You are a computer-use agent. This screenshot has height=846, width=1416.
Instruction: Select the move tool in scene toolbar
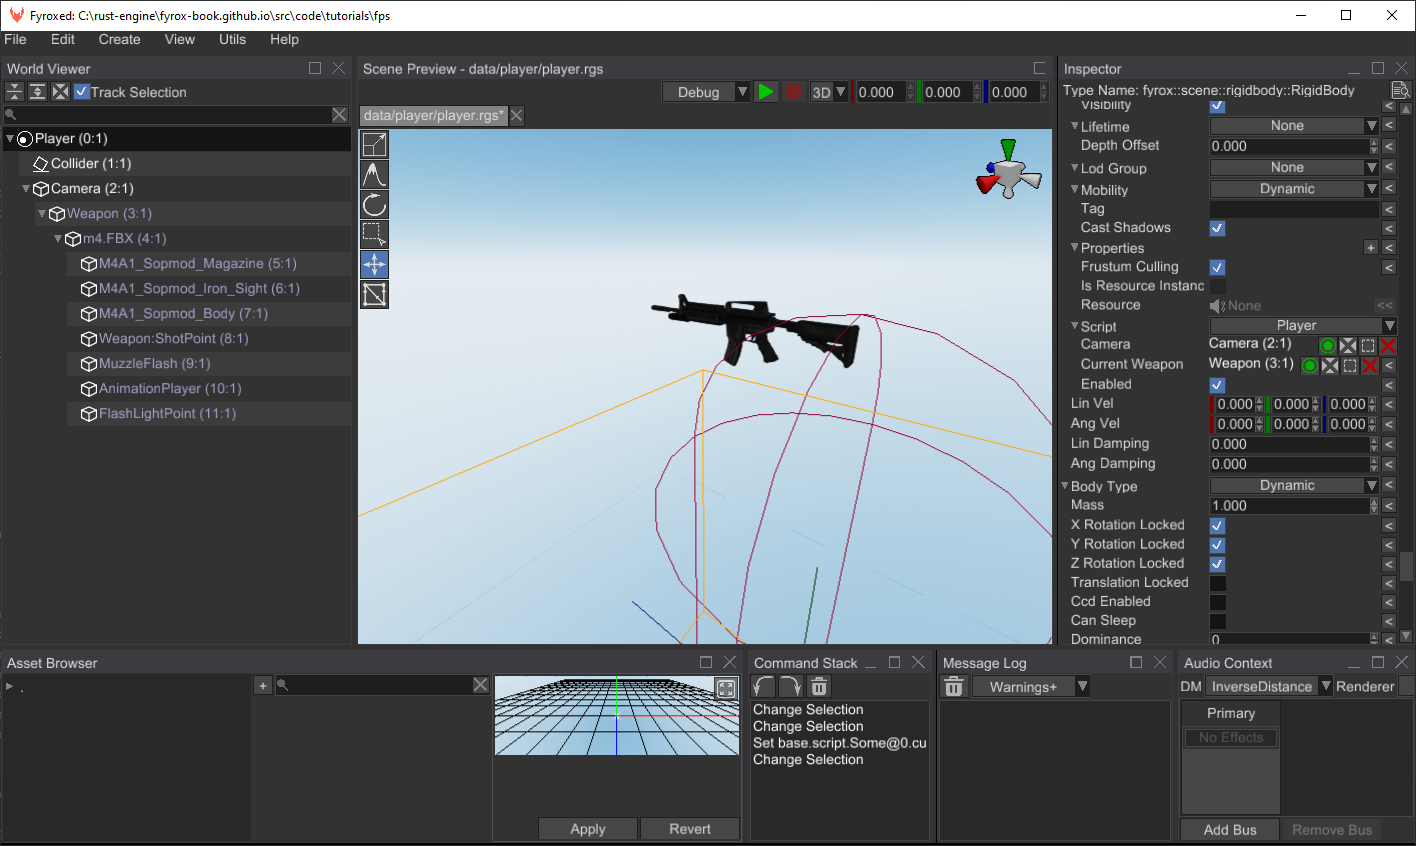click(x=374, y=265)
